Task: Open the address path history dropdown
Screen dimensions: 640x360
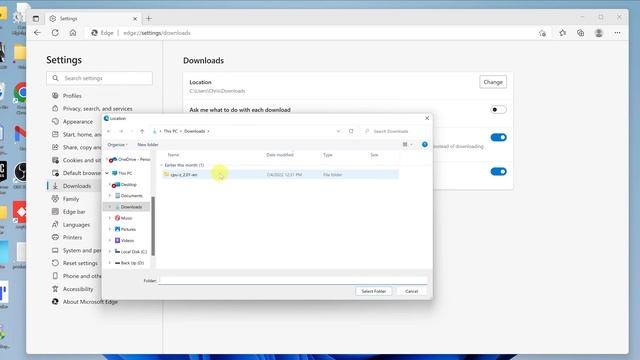Action: (338, 131)
